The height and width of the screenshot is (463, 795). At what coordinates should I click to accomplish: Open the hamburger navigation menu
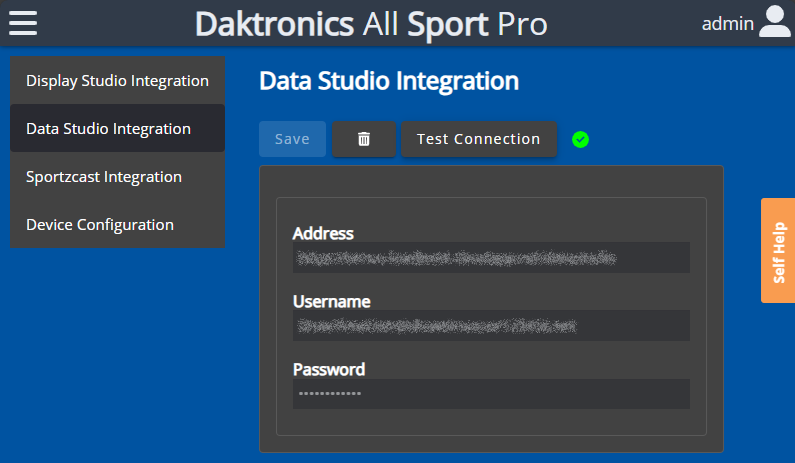23,22
